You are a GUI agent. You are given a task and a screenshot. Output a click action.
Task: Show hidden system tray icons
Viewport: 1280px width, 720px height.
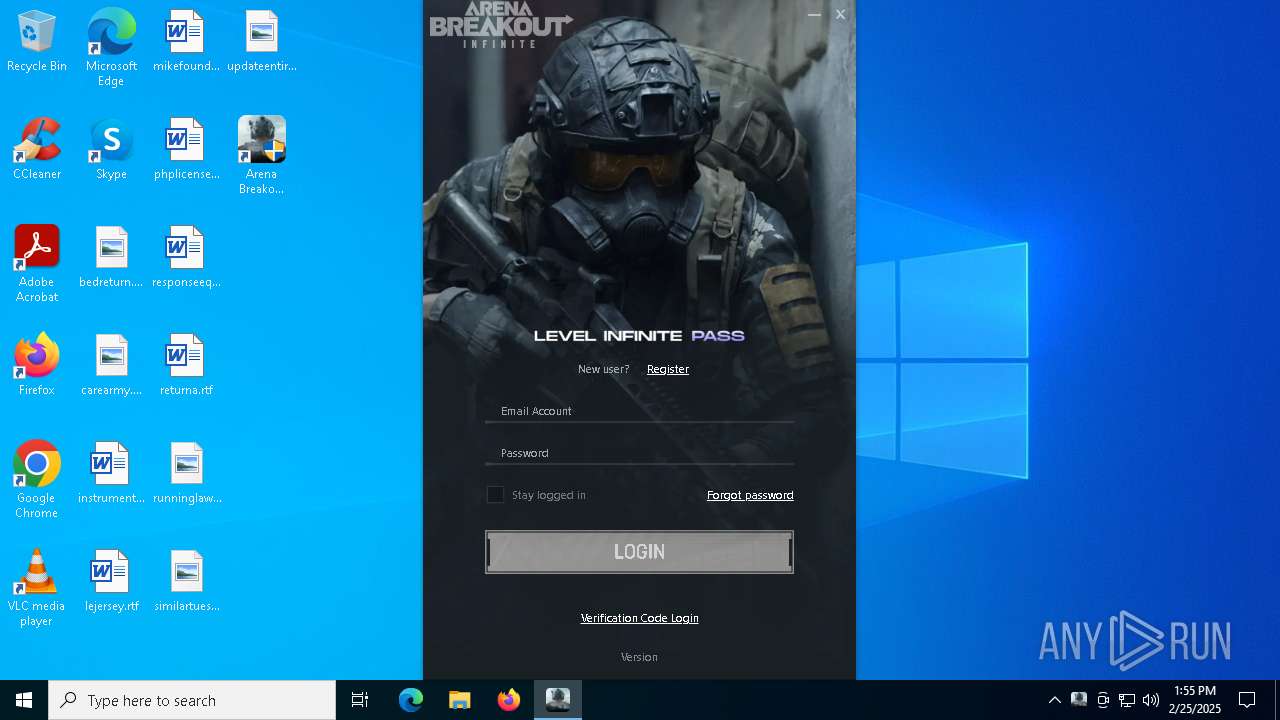[1055, 700]
